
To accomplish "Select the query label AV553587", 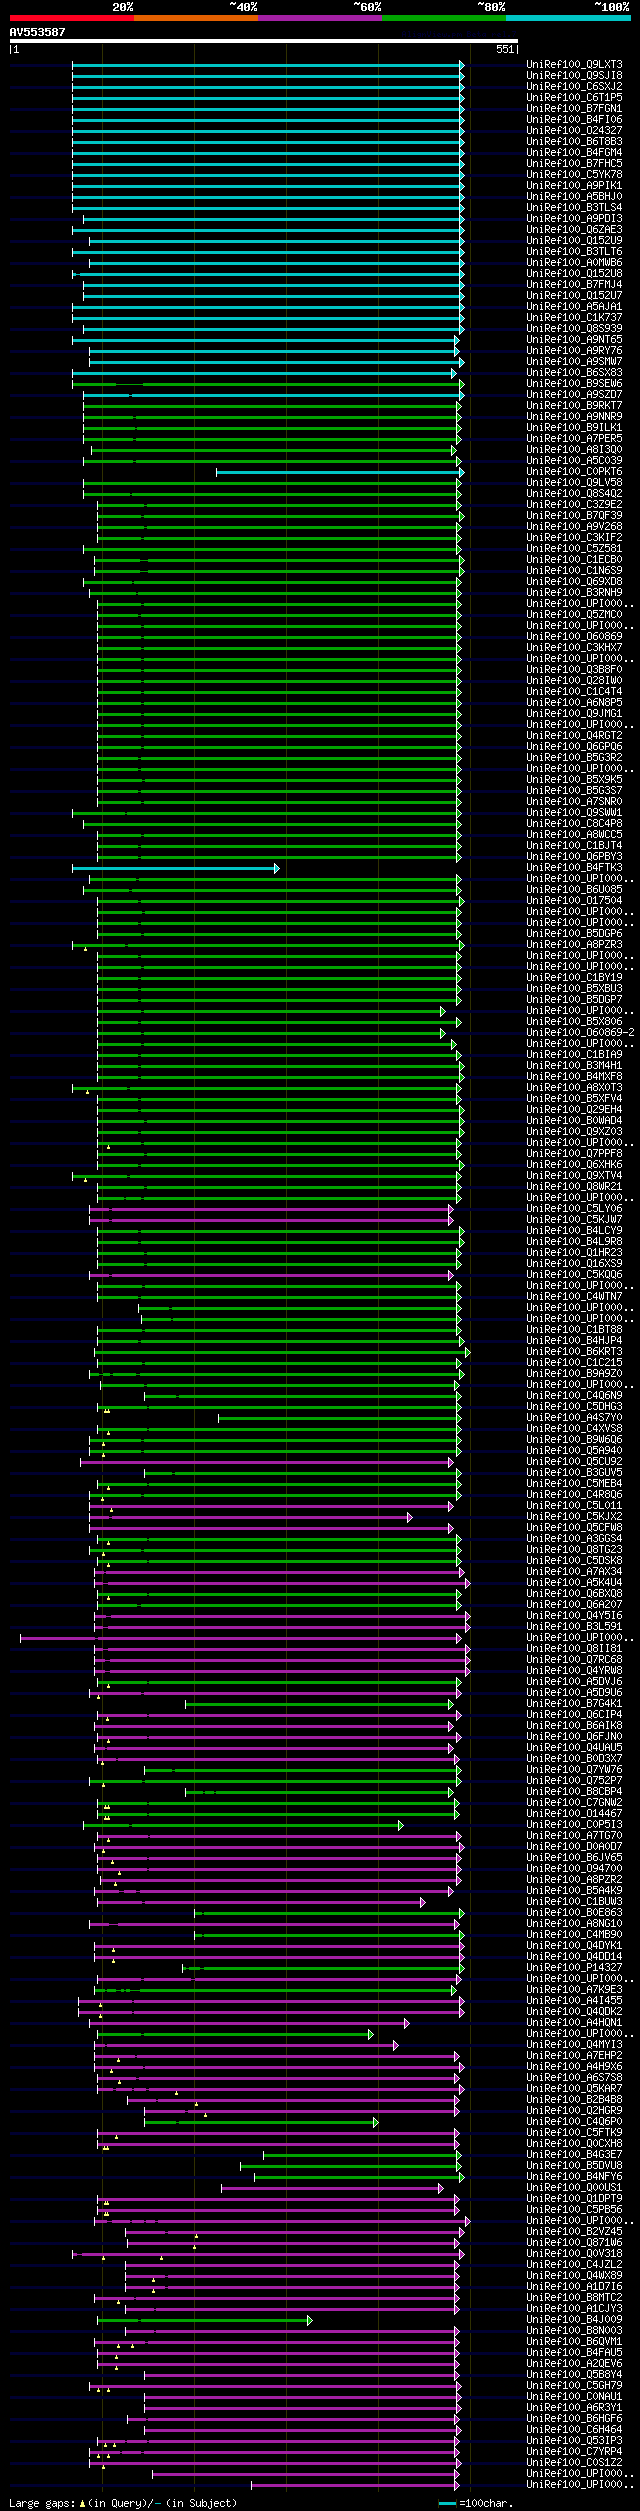I will click(38, 32).
